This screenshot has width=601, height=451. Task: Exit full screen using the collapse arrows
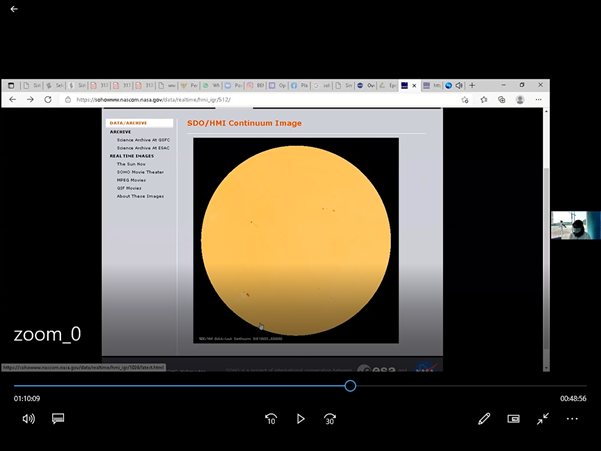(543, 419)
